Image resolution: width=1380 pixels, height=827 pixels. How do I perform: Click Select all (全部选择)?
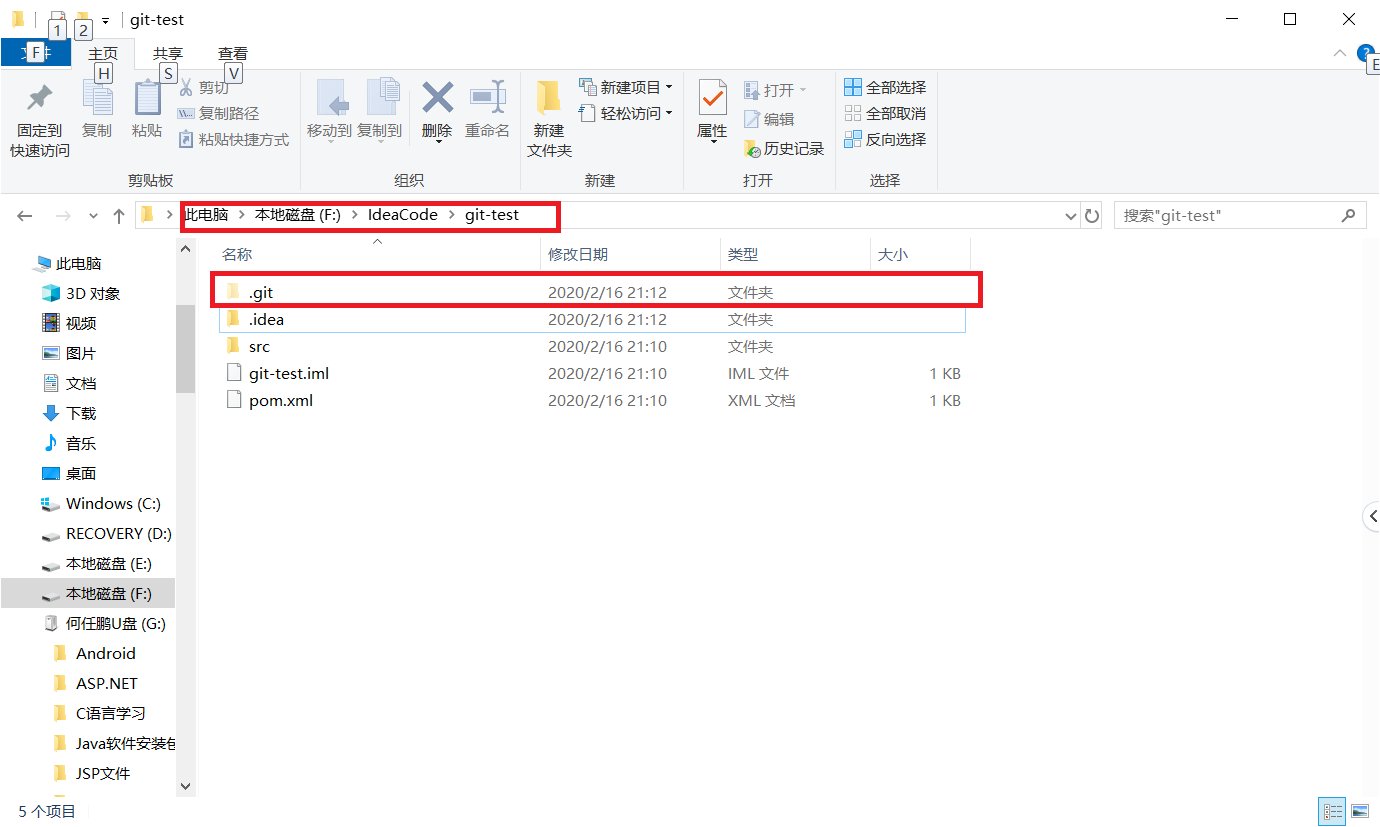click(x=885, y=88)
